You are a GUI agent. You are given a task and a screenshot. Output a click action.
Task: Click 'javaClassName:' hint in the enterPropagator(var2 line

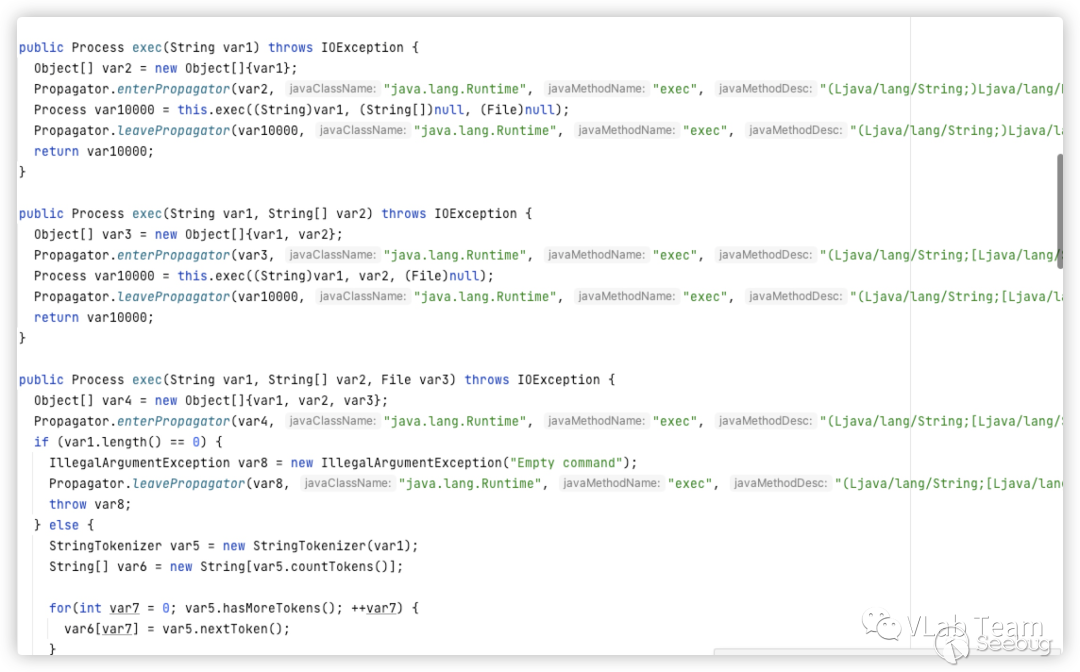point(332,89)
